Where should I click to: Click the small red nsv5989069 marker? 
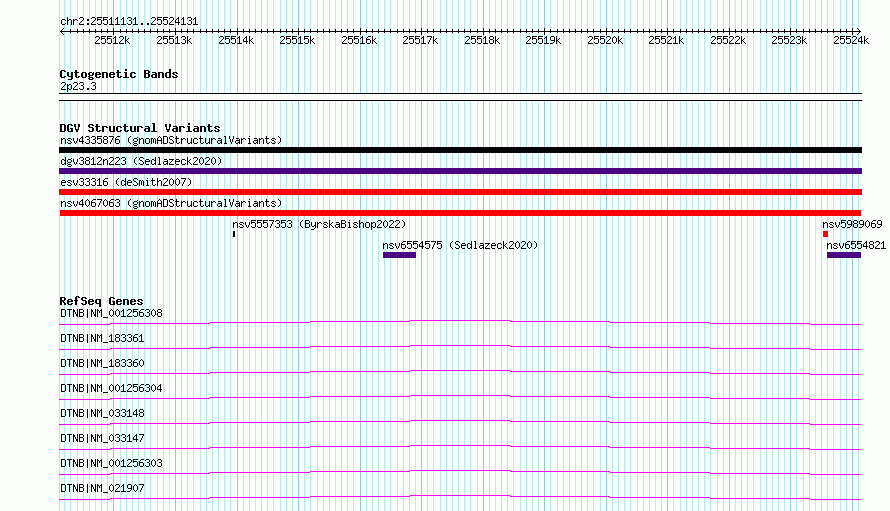tap(825, 234)
